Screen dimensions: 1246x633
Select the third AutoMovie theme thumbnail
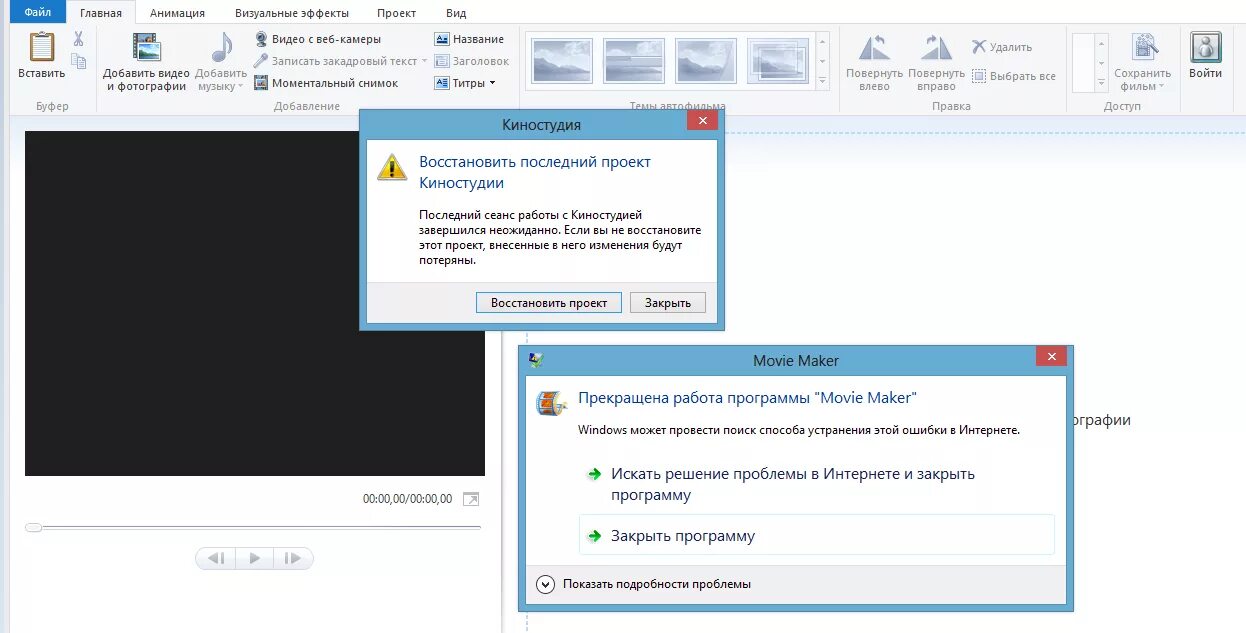706,61
